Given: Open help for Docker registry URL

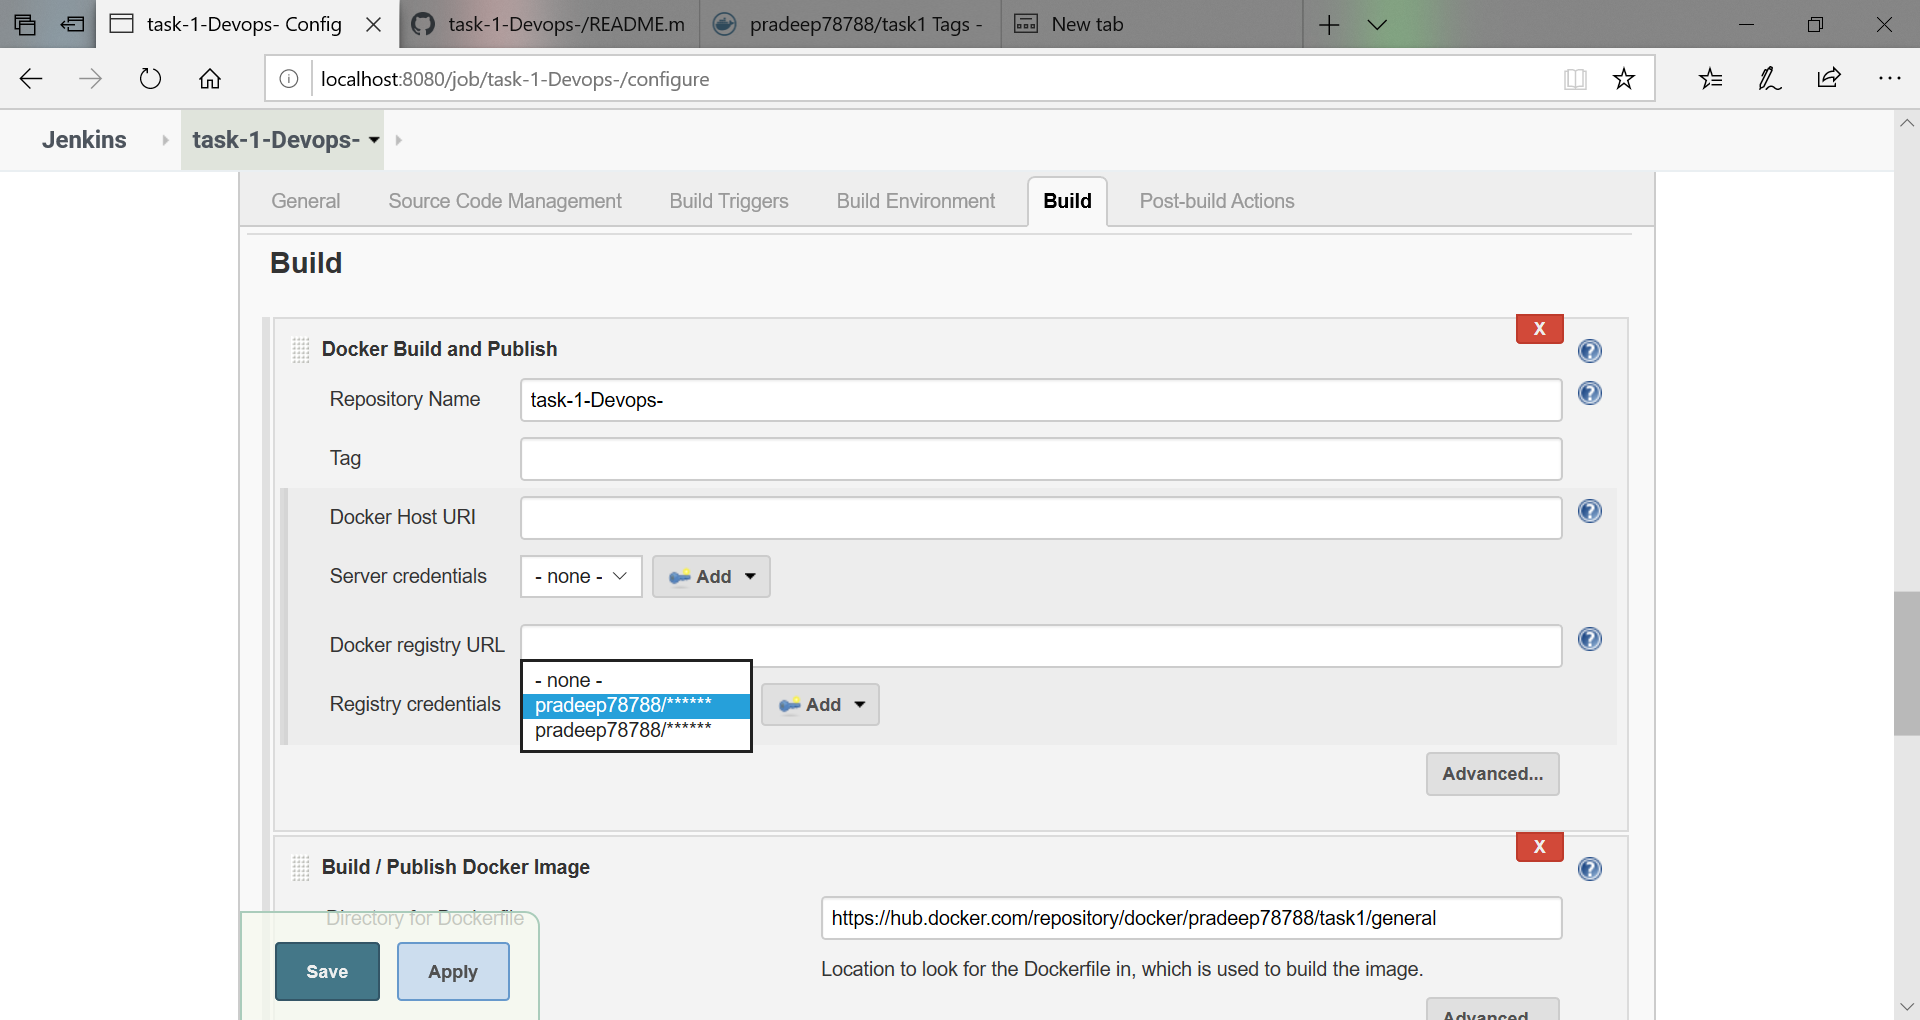Looking at the screenshot, I should [1589, 639].
